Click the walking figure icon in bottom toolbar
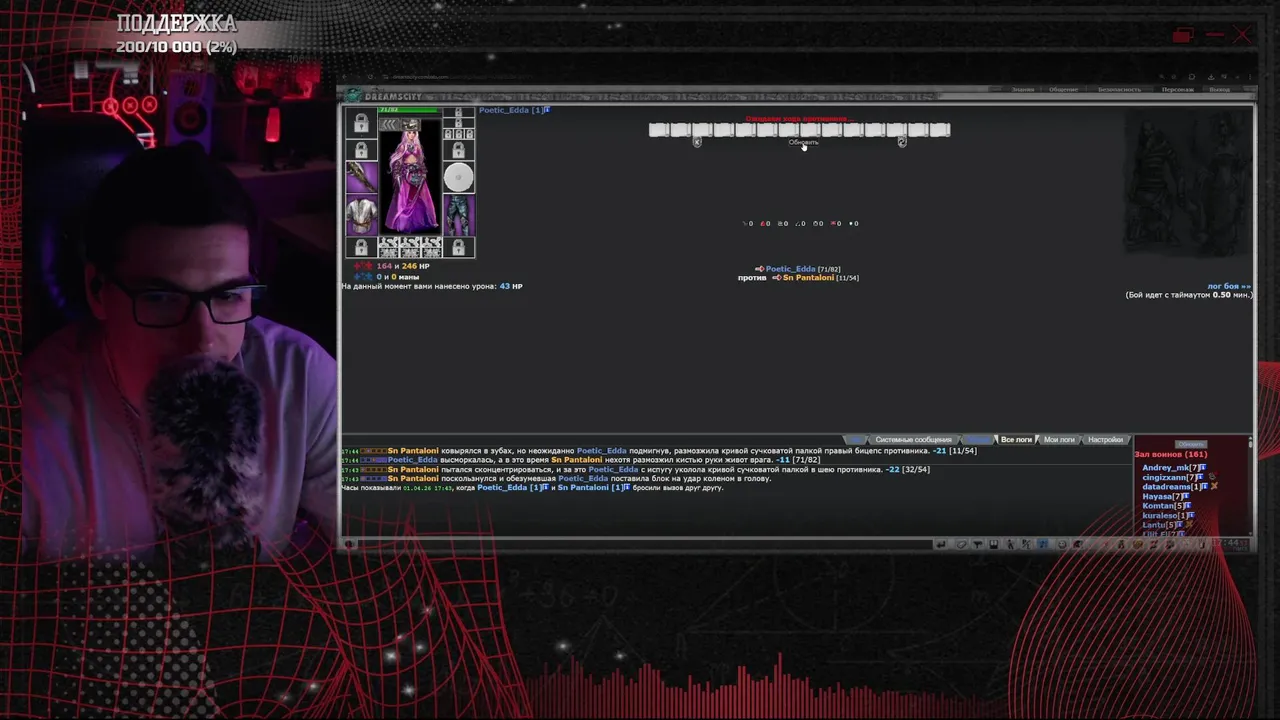 pyautogui.click(x=1010, y=544)
